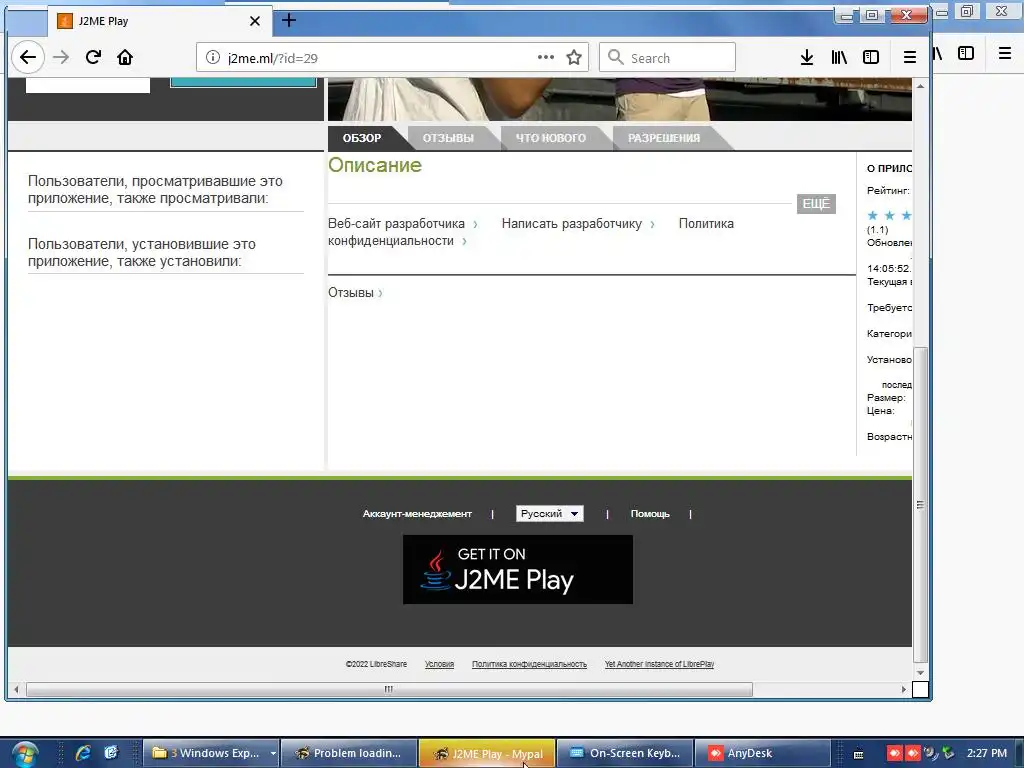Switch to J2ME Play - Mypal taskbar button
Image resolution: width=1024 pixels, height=768 pixels.
tap(487, 753)
